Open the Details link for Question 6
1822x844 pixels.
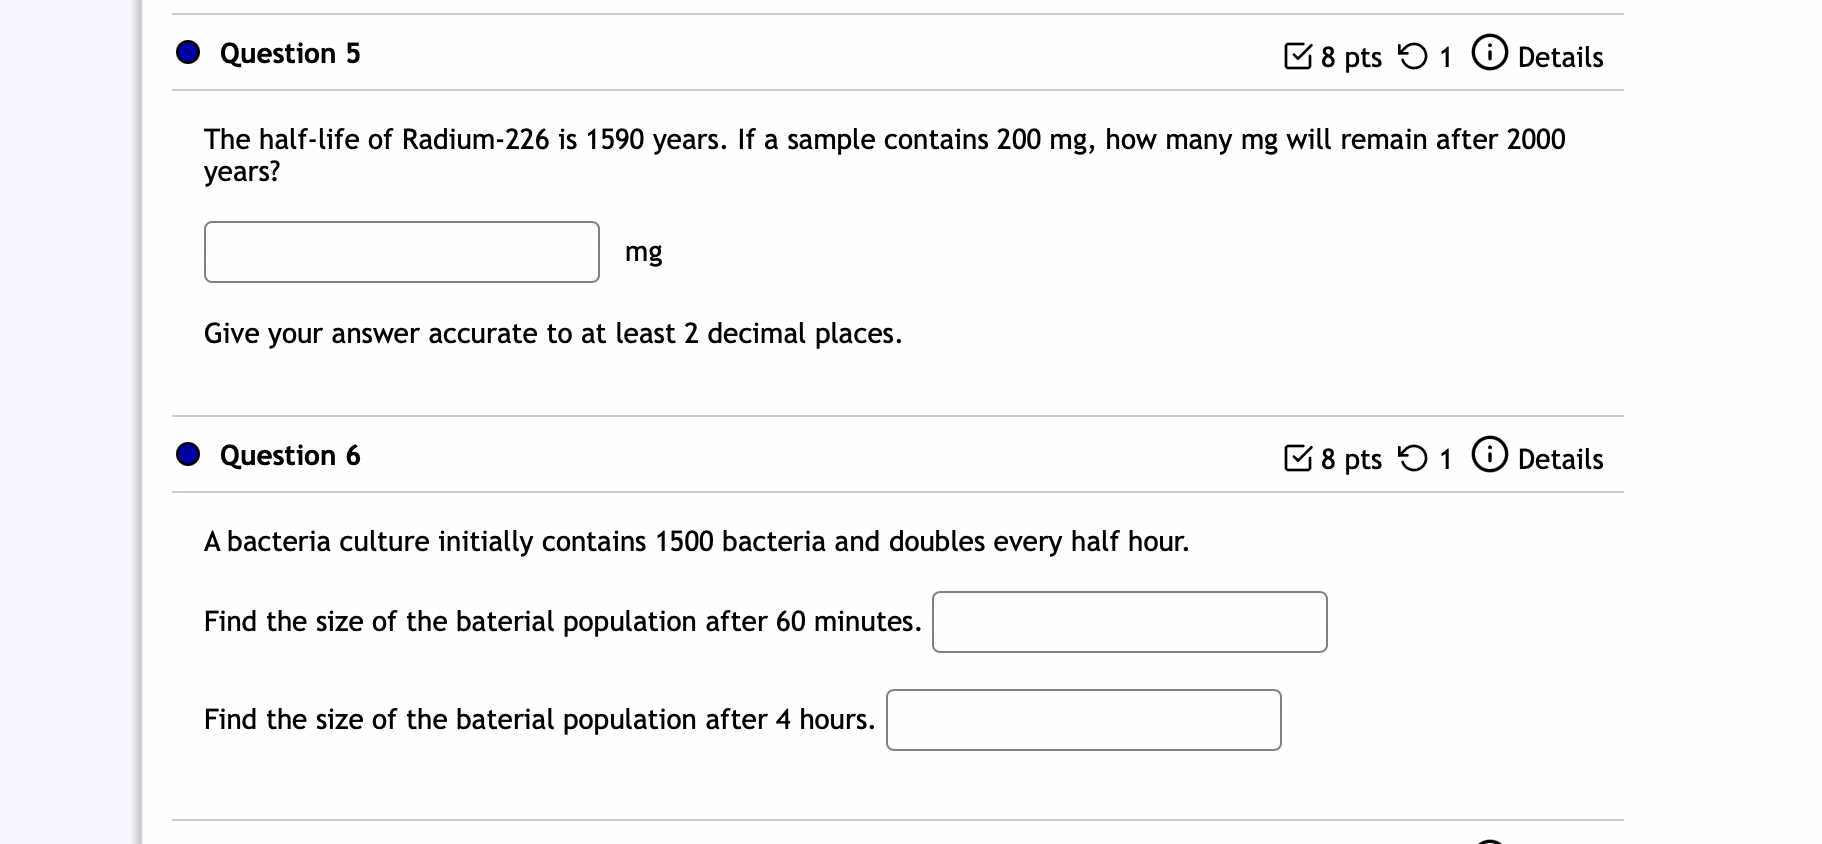pyautogui.click(x=1560, y=460)
